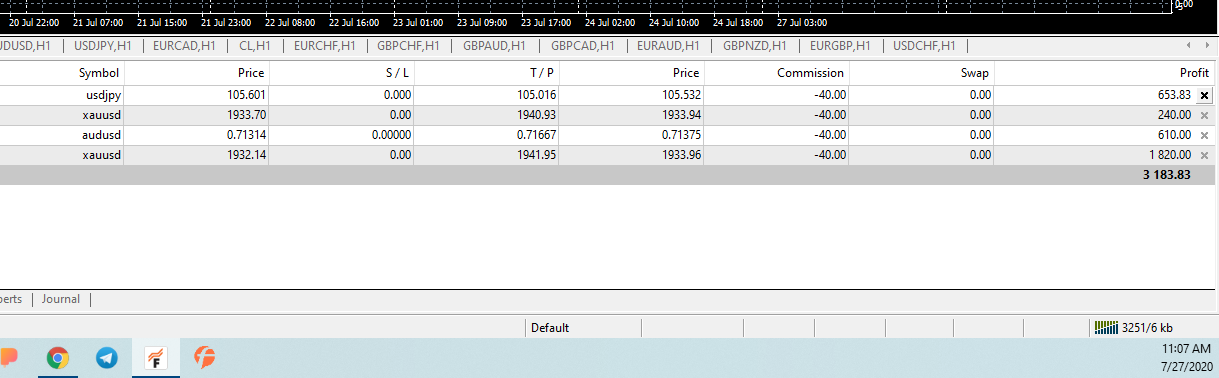Close the xauusd position with 240.00 profit
This screenshot has height=378, width=1219.
1204,115
